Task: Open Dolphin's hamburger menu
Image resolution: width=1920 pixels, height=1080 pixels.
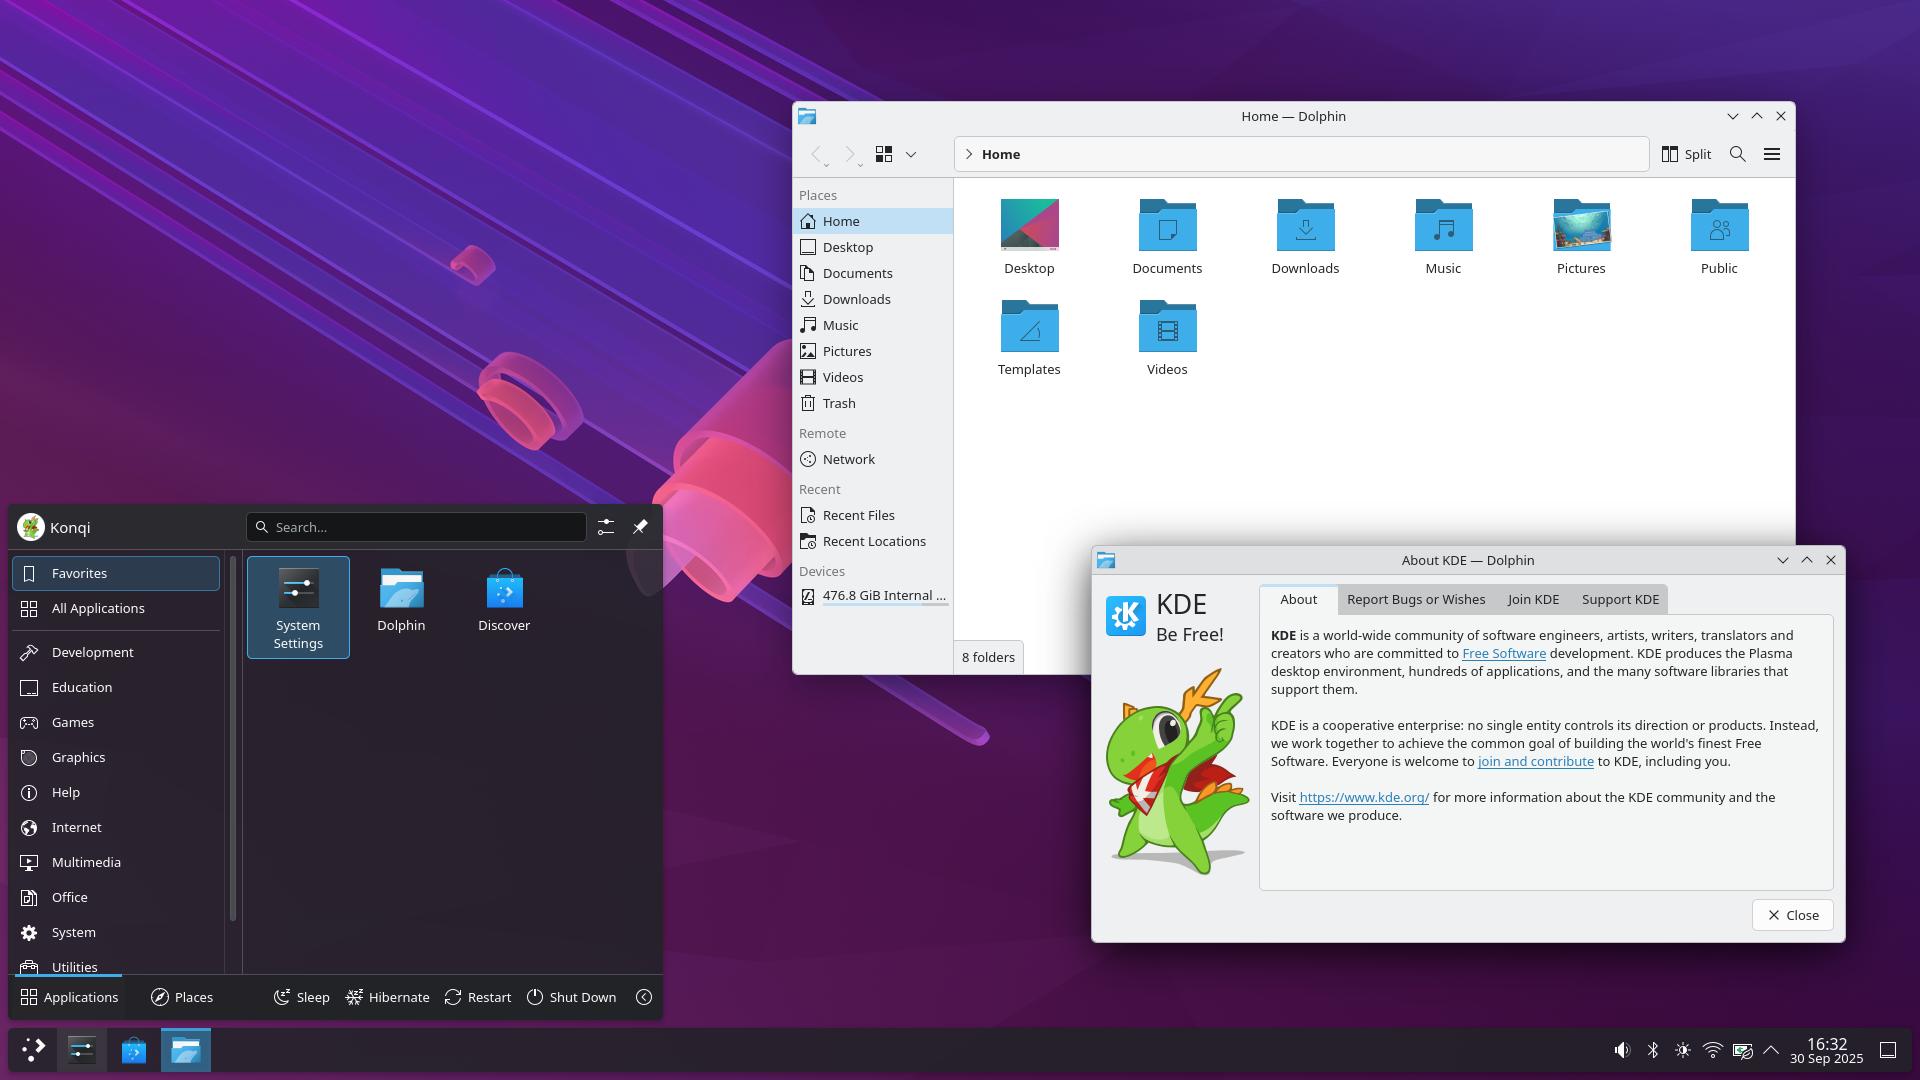Action: 1772,154
